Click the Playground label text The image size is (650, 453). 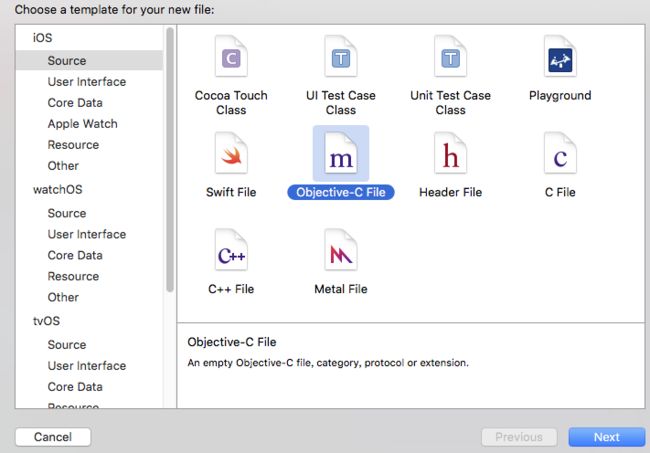coord(560,95)
